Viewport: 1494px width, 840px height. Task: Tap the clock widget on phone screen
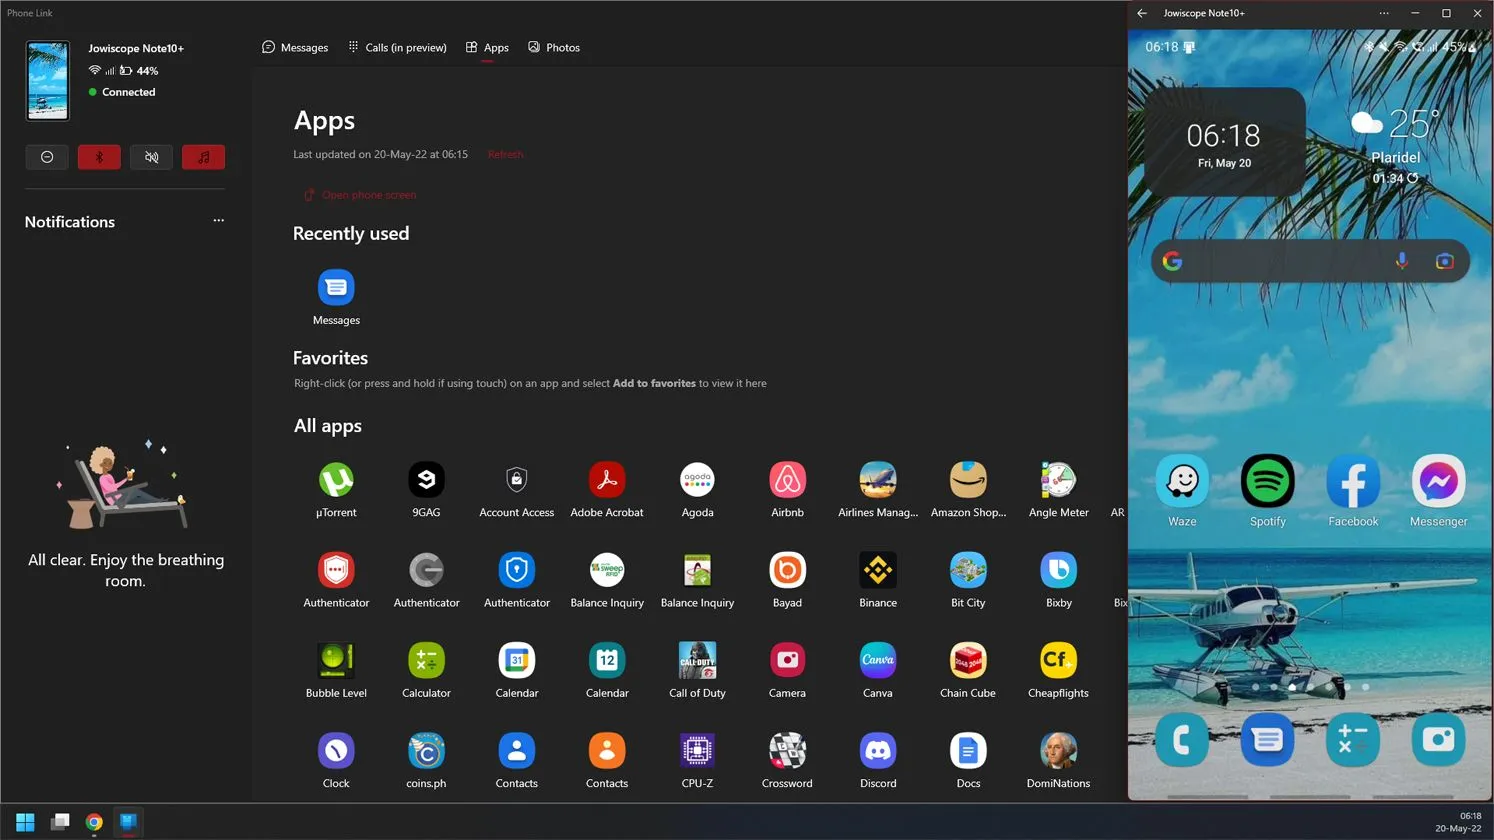[1224, 142]
